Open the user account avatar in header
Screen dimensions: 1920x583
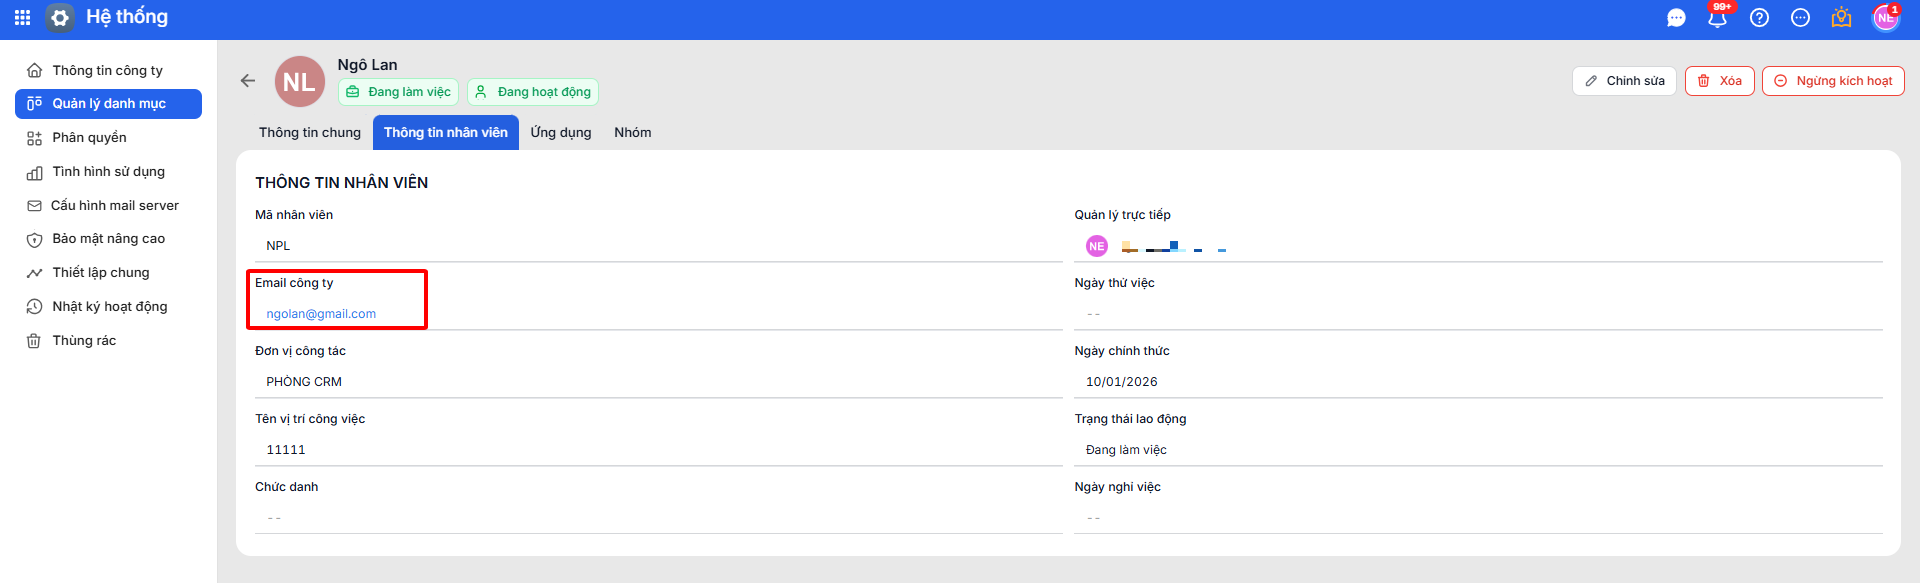coord(1885,18)
